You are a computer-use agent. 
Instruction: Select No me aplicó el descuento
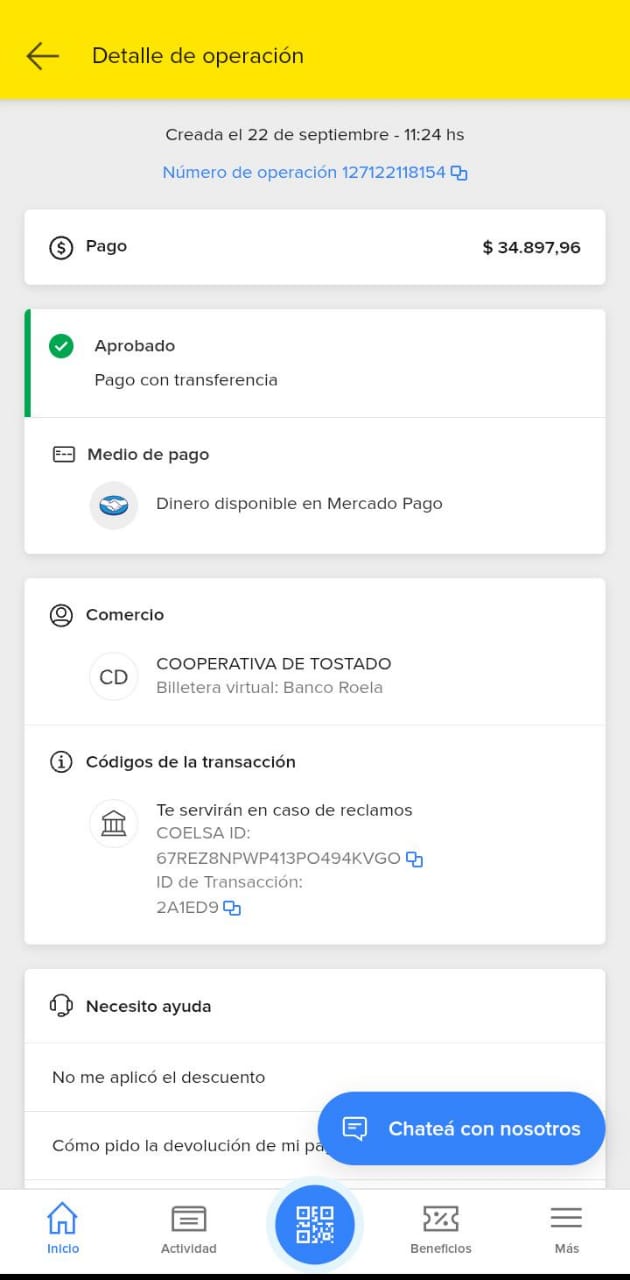(159, 1077)
